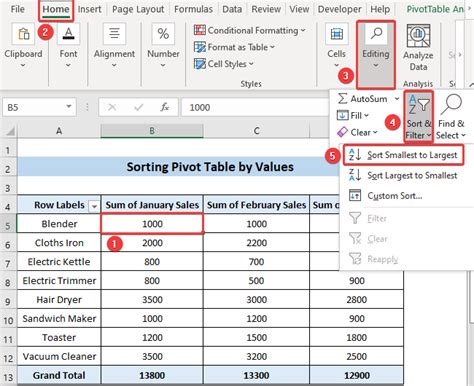Expand the AutoSum dropdown arrow
This screenshot has height=386, width=474.
pos(397,99)
